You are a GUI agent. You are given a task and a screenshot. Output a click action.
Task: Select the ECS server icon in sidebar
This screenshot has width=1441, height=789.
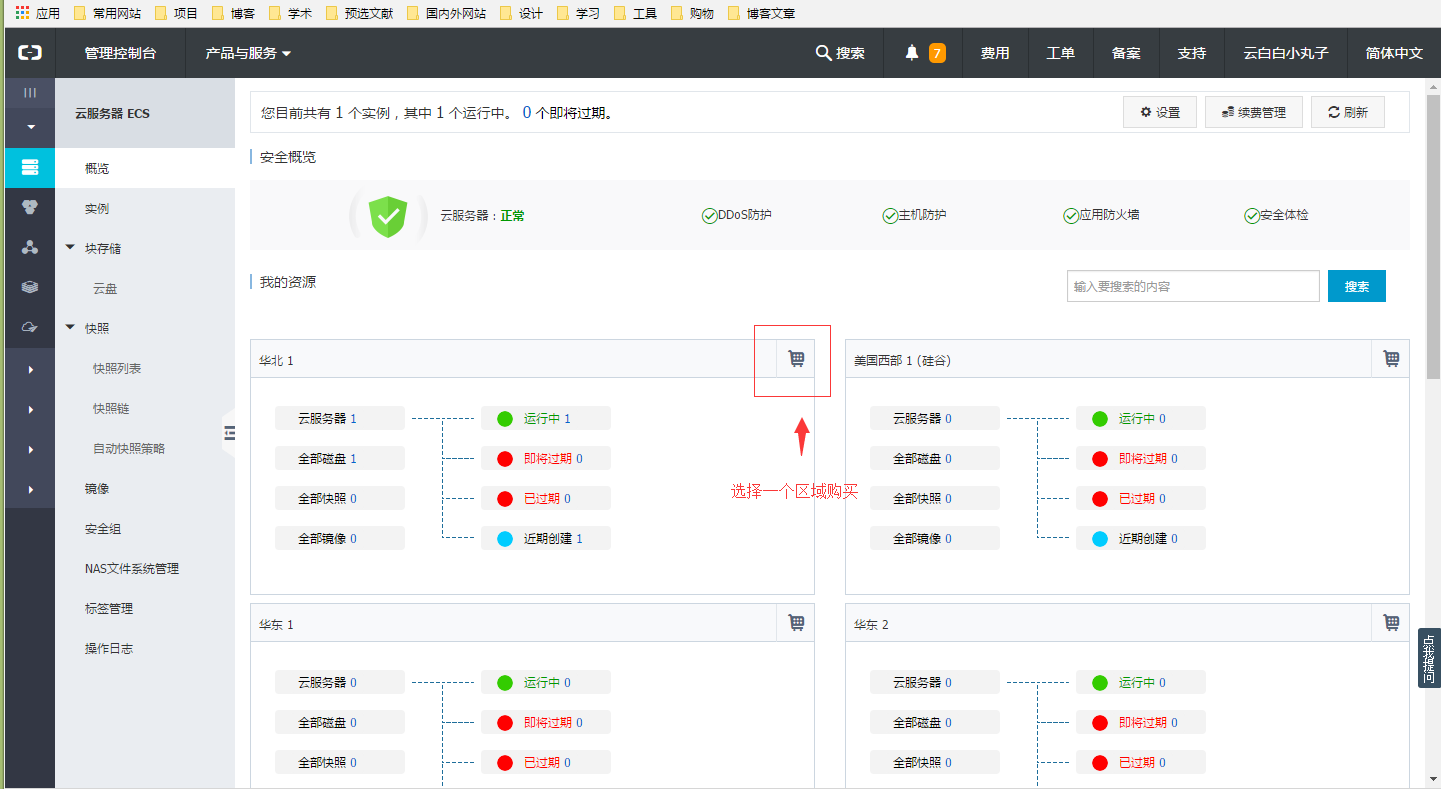(x=30, y=167)
